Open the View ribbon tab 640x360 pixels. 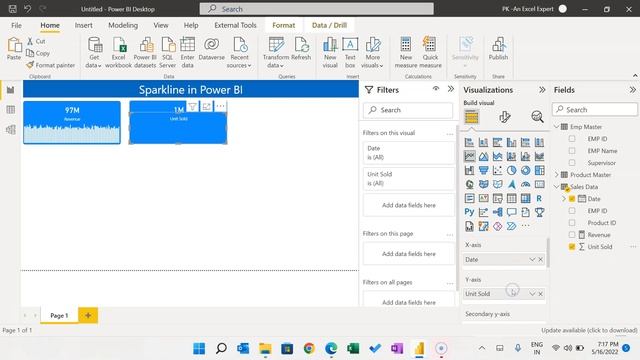[161, 25]
